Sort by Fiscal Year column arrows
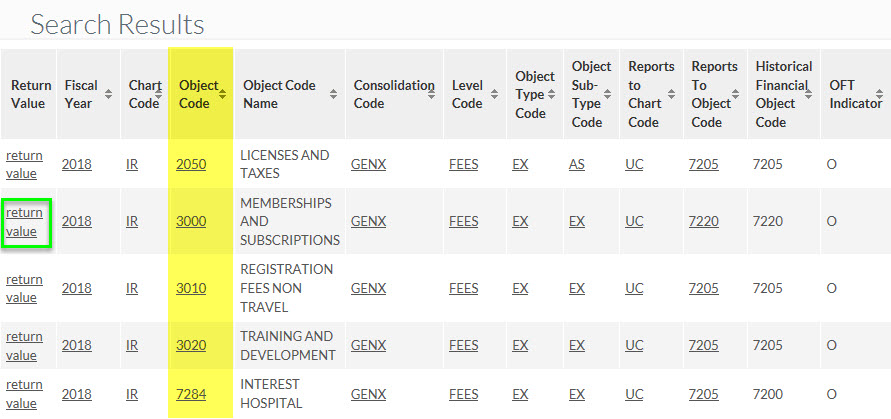891x419 pixels. coord(109,94)
